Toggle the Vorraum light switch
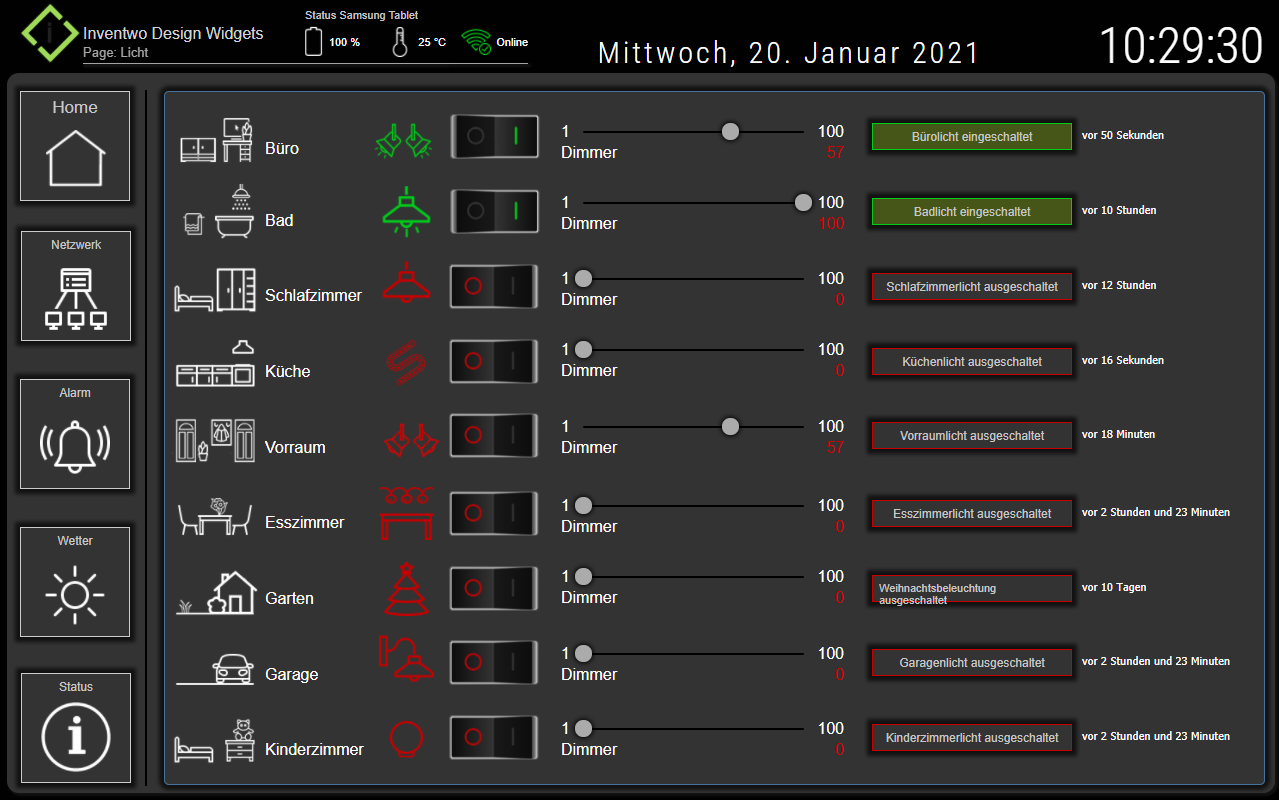This screenshot has width=1279, height=800. 493,435
